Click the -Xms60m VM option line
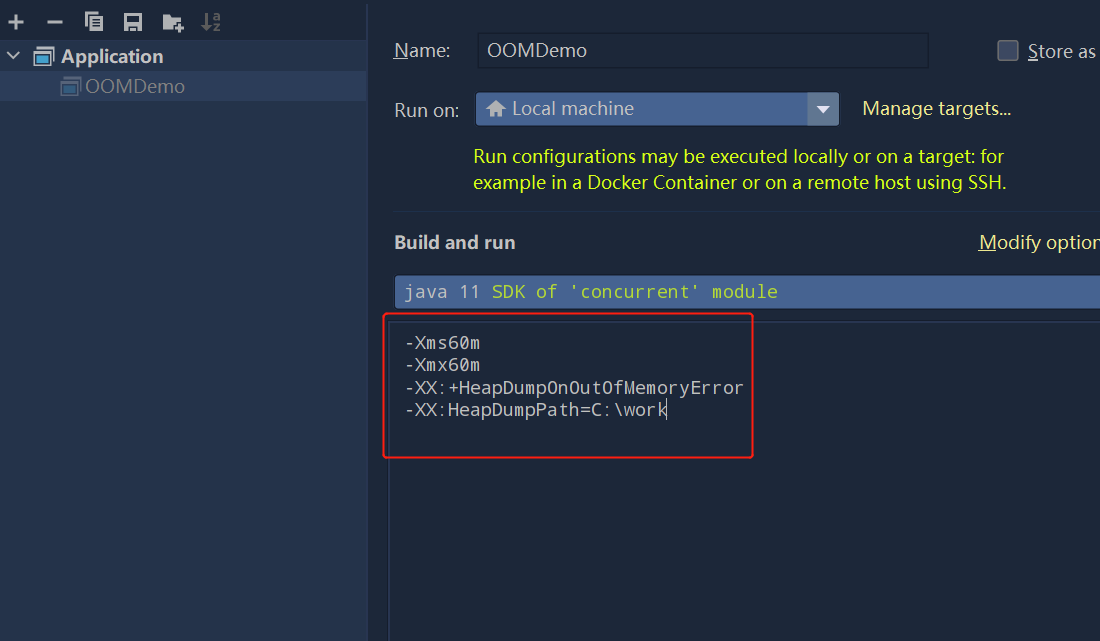The image size is (1100, 641). tap(442, 343)
